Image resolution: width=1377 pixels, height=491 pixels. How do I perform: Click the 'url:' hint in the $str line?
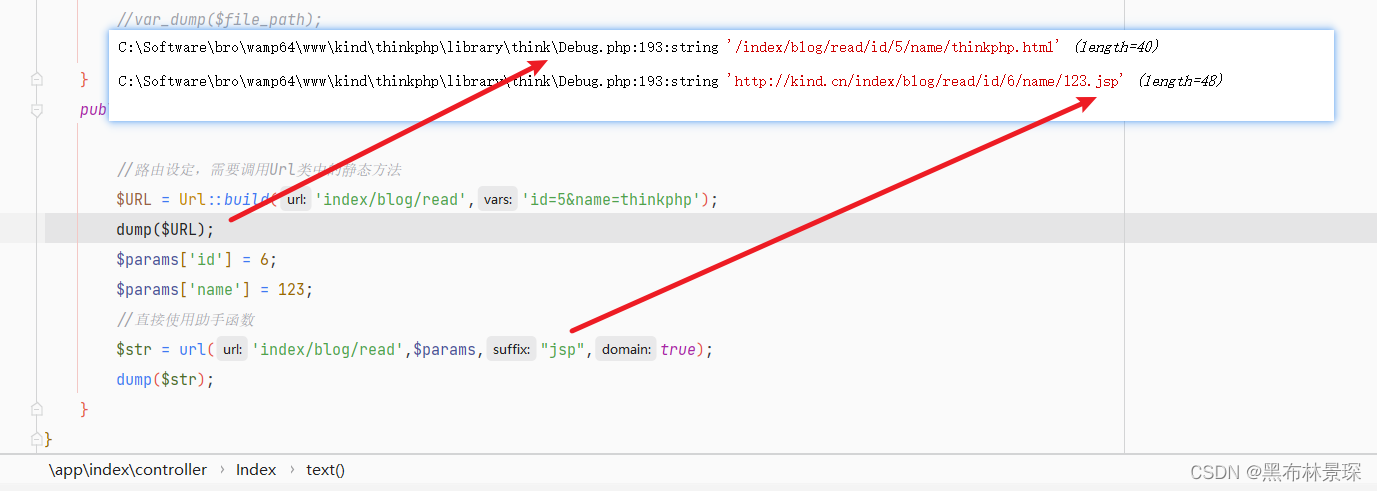click(232, 350)
